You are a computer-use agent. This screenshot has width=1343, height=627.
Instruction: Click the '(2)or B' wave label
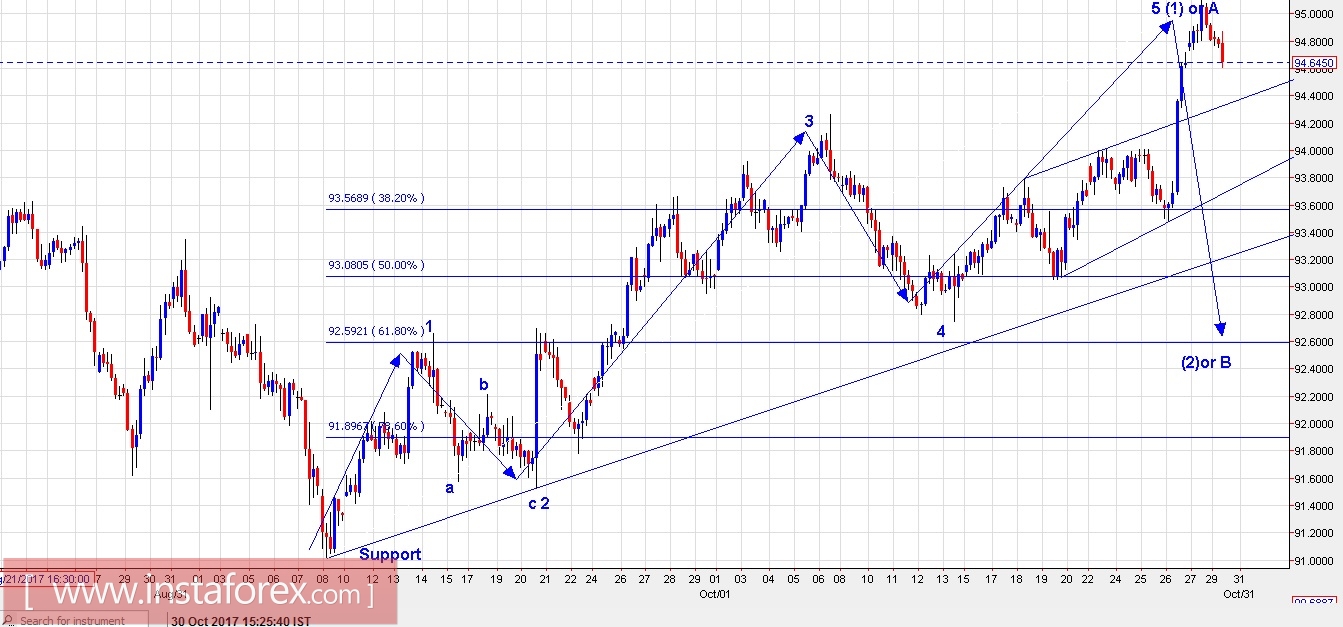[1205, 362]
